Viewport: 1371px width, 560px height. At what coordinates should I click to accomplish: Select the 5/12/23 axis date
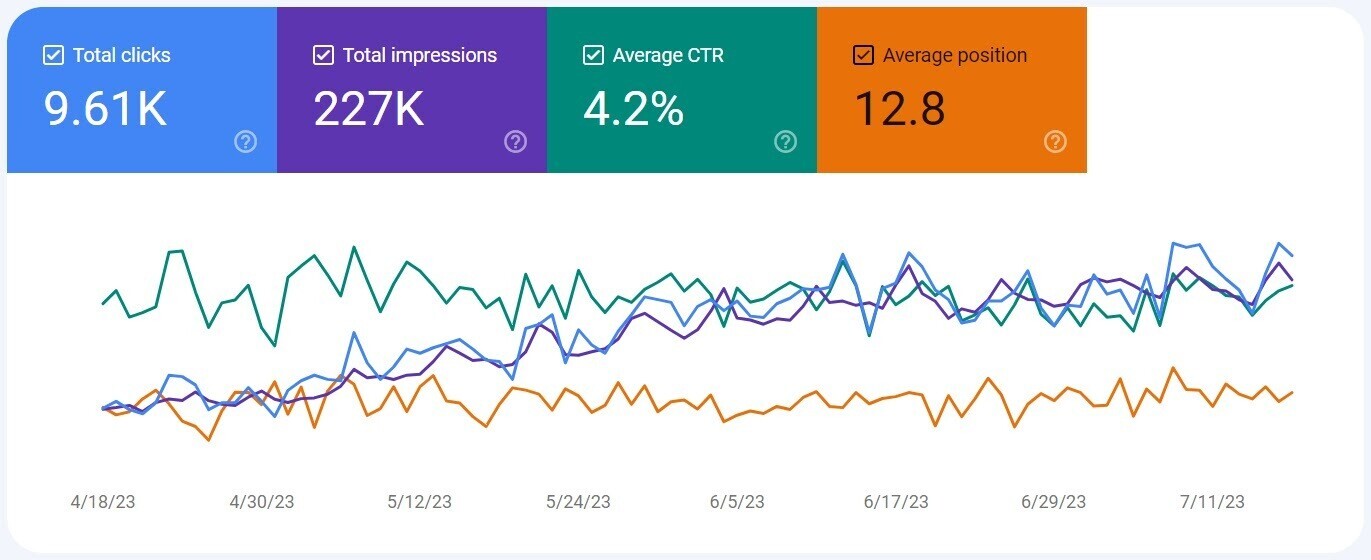420,502
